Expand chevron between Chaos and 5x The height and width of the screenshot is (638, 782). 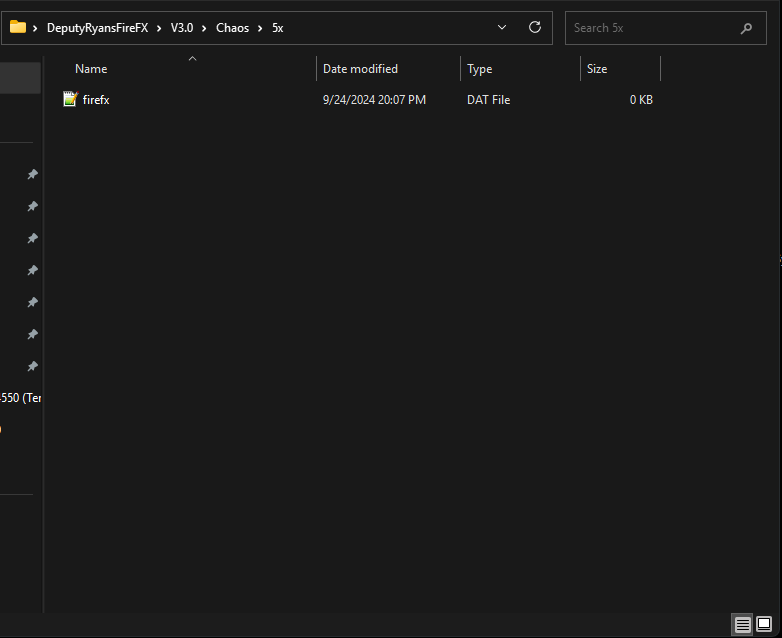pos(260,28)
